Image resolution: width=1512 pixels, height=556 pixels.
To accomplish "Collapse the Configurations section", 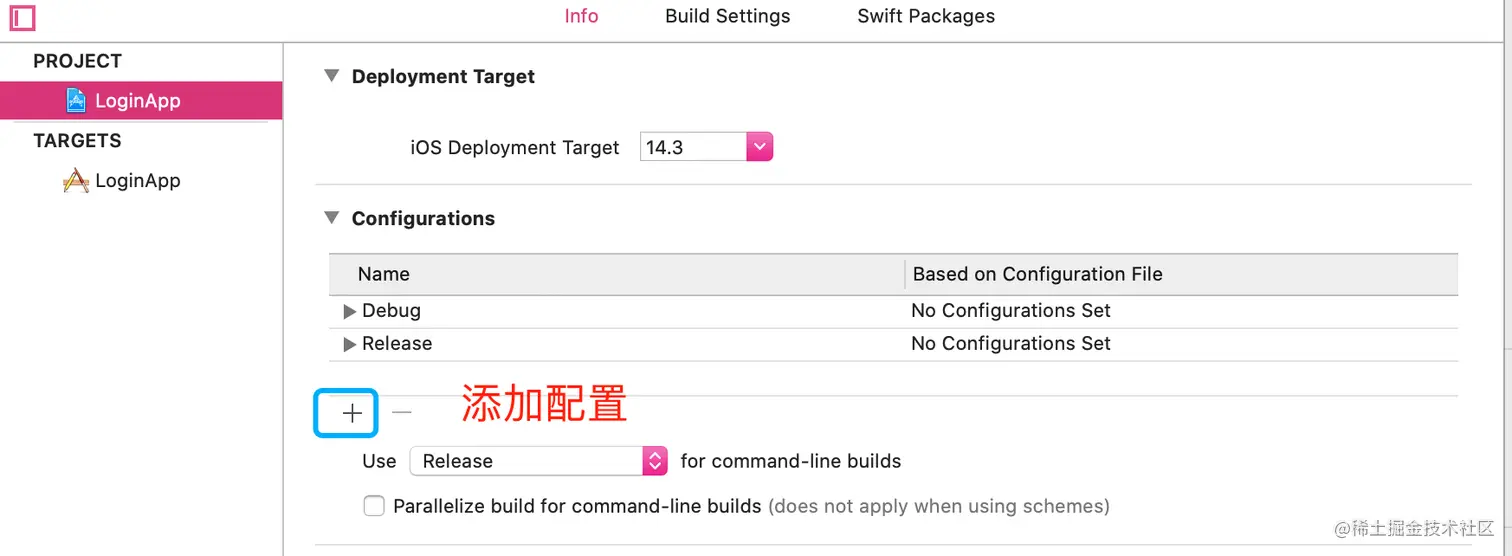I will (332, 218).
